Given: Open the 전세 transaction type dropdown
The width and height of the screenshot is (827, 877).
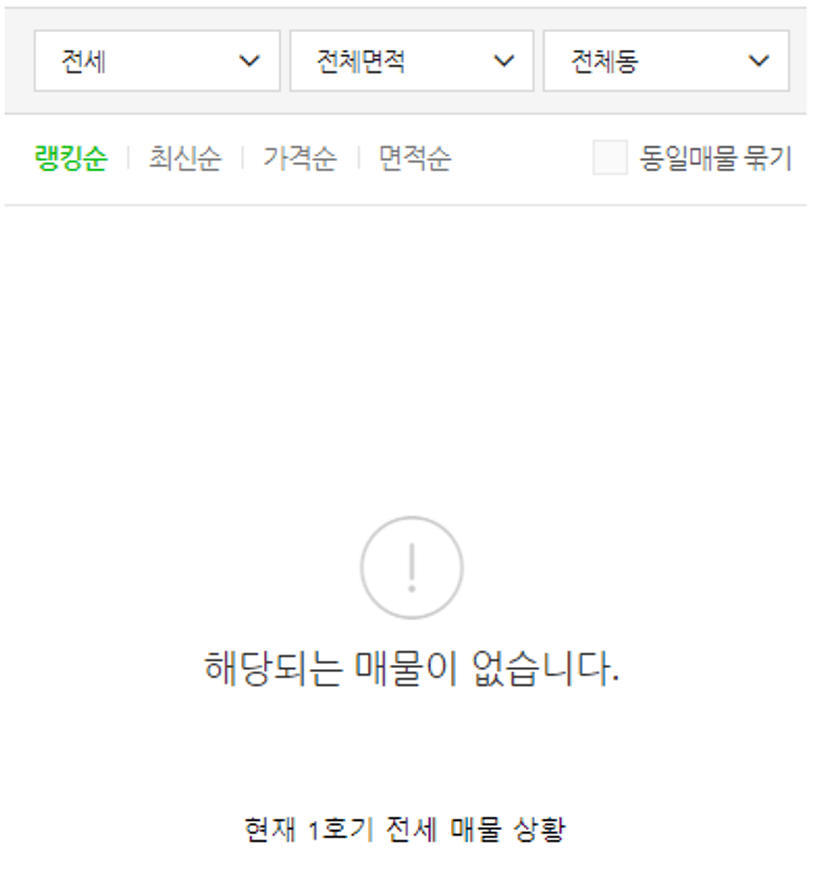Looking at the screenshot, I should coord(157,61).
